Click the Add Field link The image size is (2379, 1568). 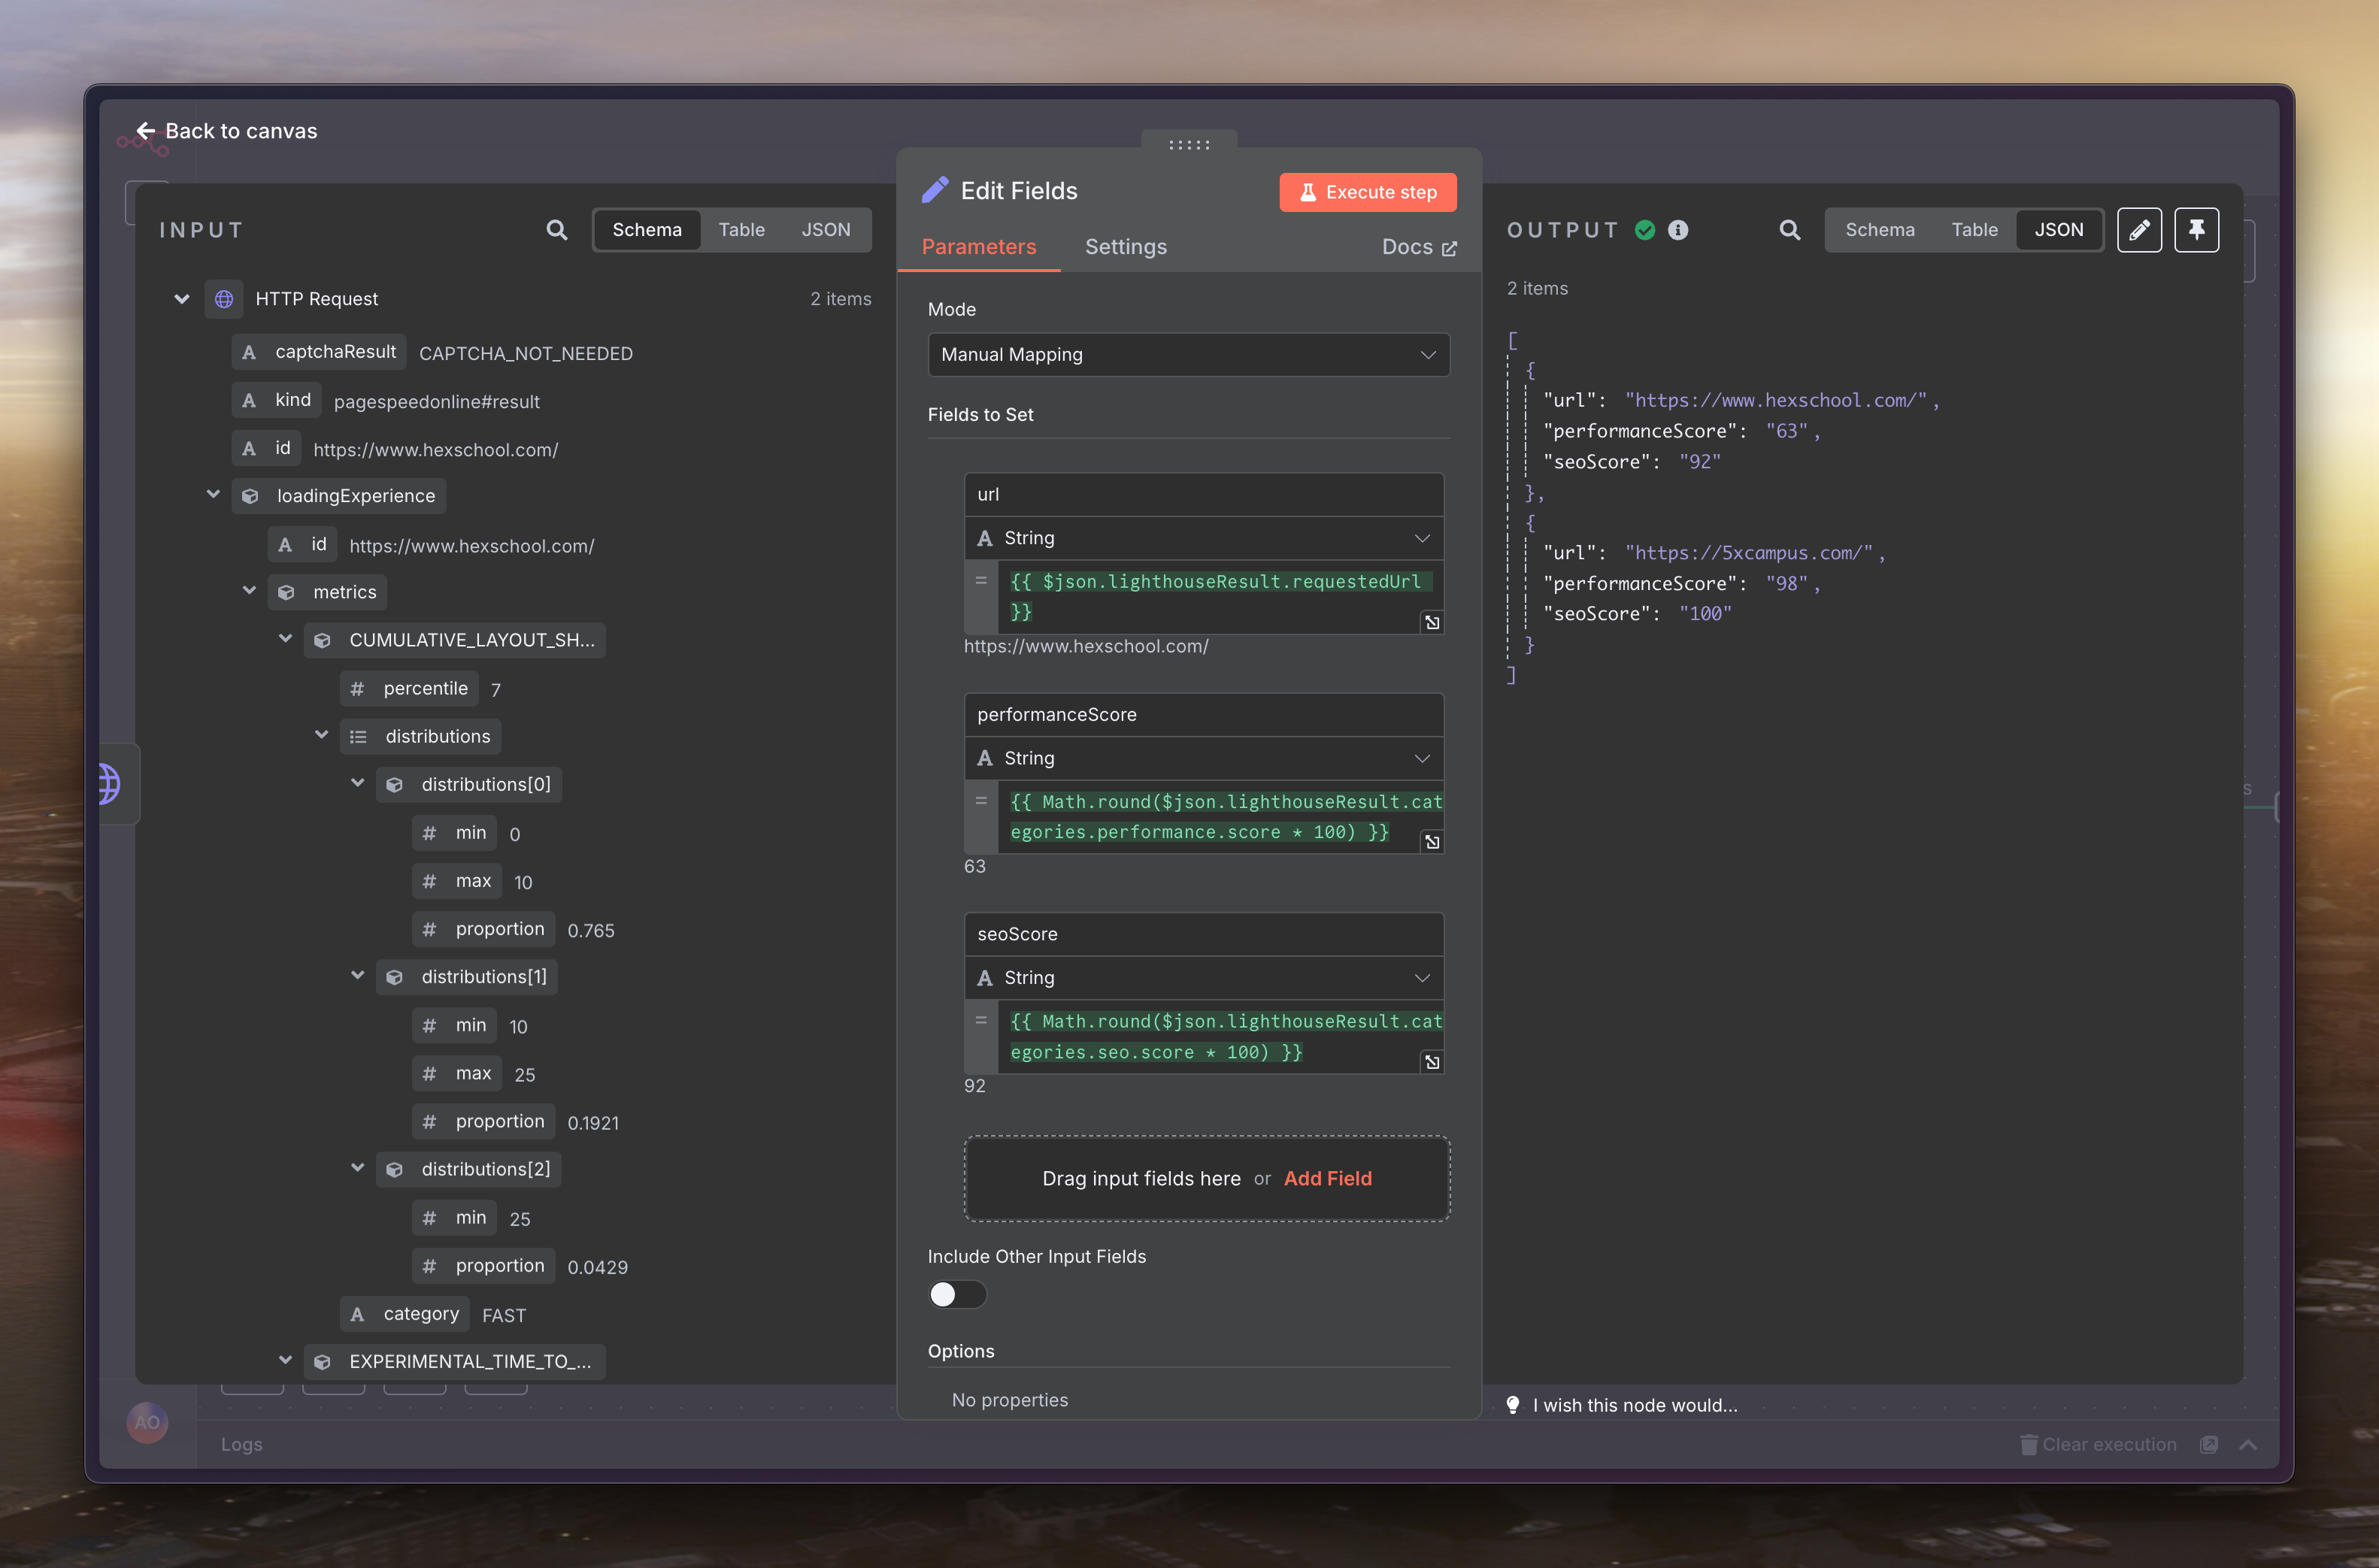point(1327,1178)
